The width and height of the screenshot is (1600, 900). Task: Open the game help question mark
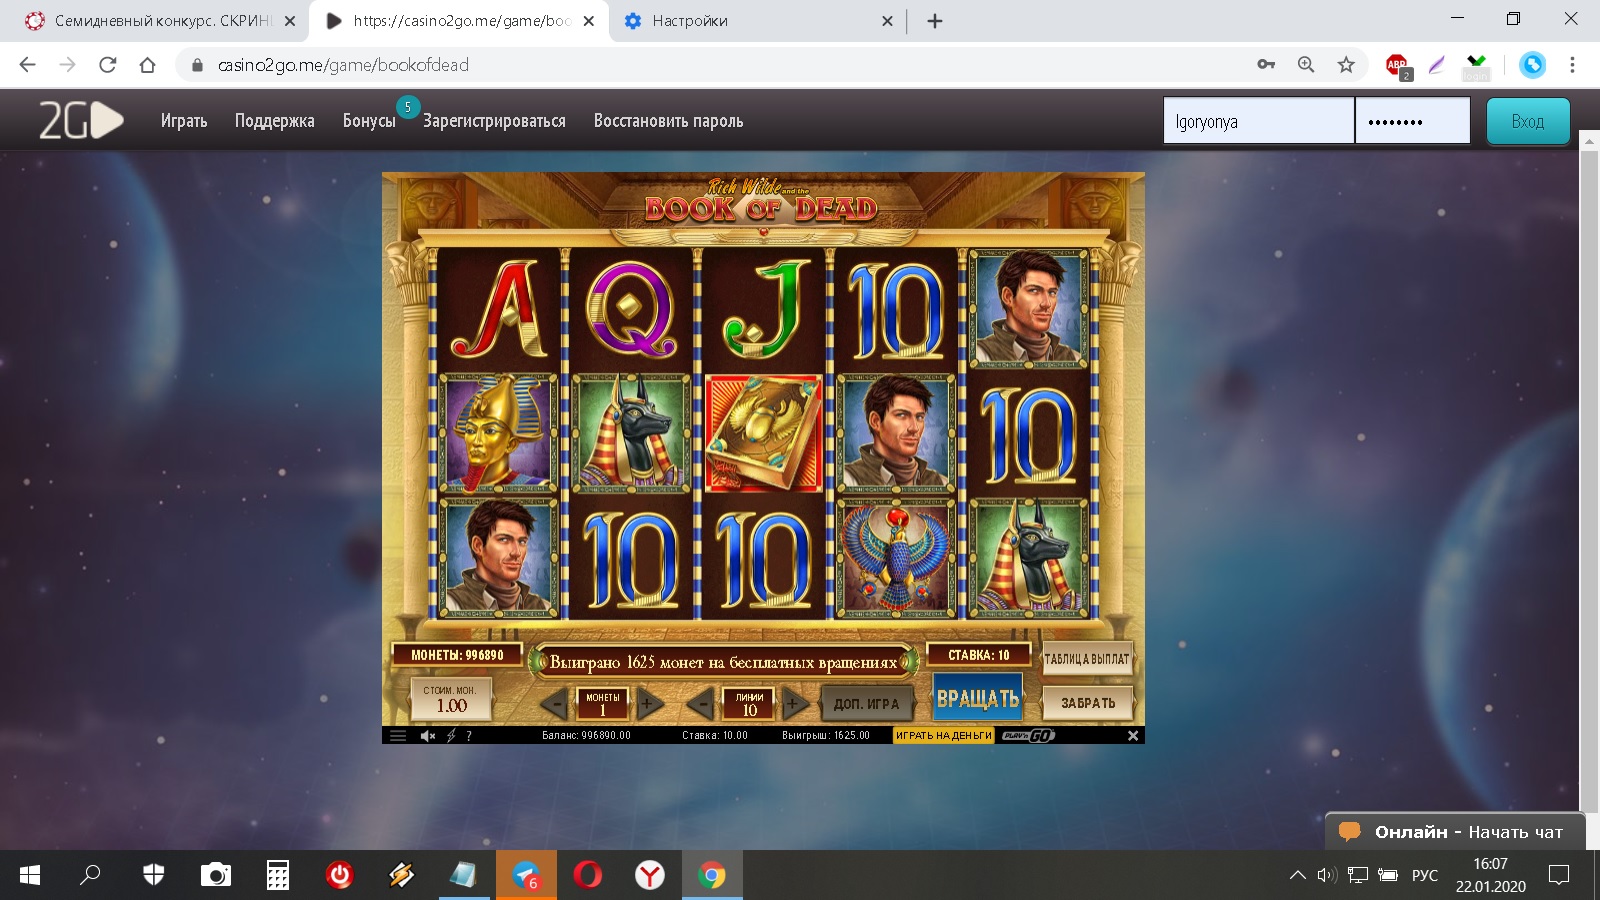469,735
